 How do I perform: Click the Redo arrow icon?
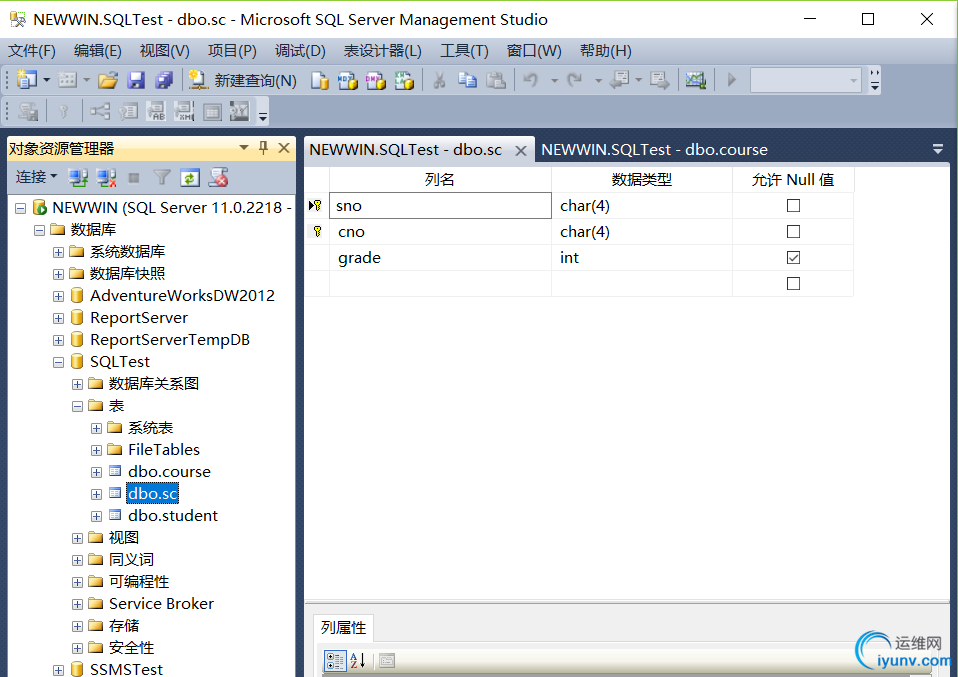575,80
